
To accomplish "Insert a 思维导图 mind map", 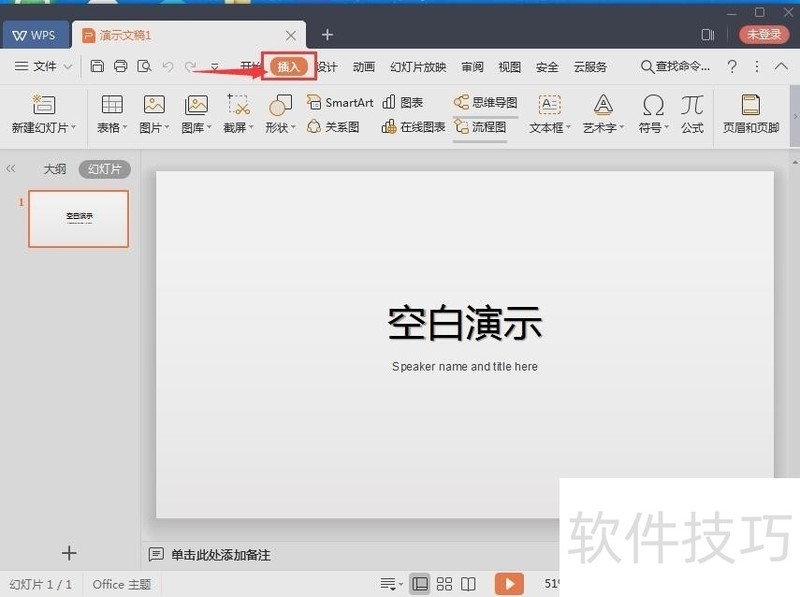I will point(486,102).
